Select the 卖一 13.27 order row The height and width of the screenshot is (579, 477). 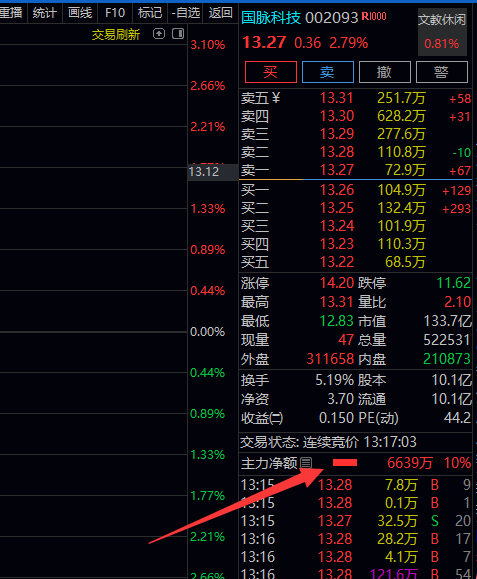coord(356,170)
